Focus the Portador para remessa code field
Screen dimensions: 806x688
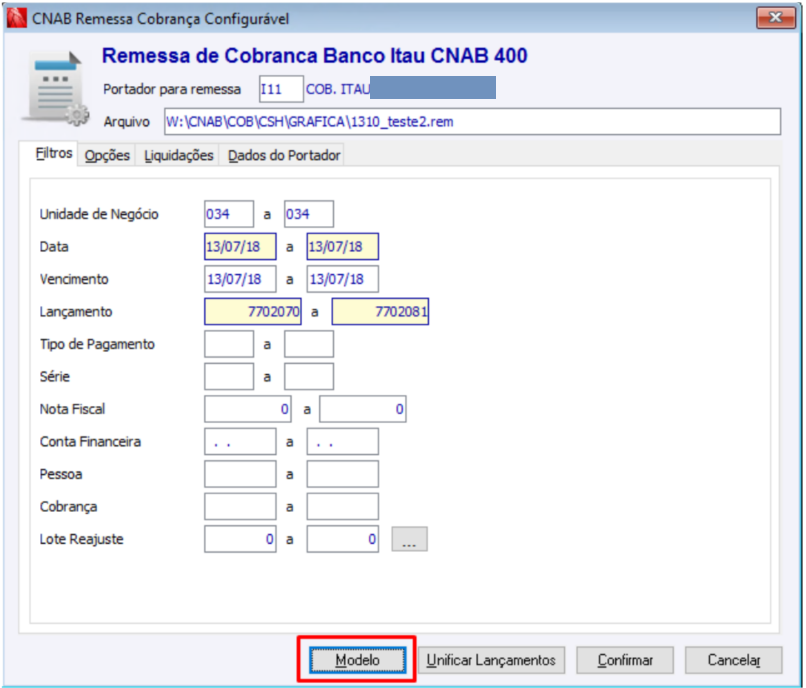[281, 89]
